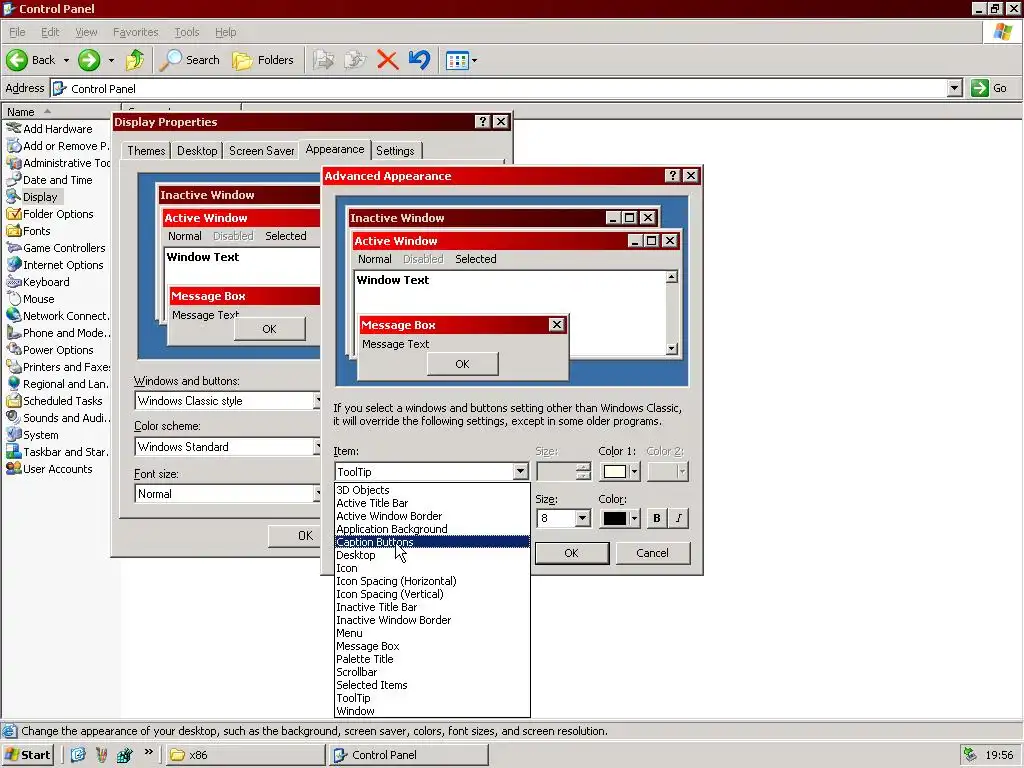The width and height of the screenshot is (1024, 768).
Task: Toggle Bold font button
Action: pos(656,519)
